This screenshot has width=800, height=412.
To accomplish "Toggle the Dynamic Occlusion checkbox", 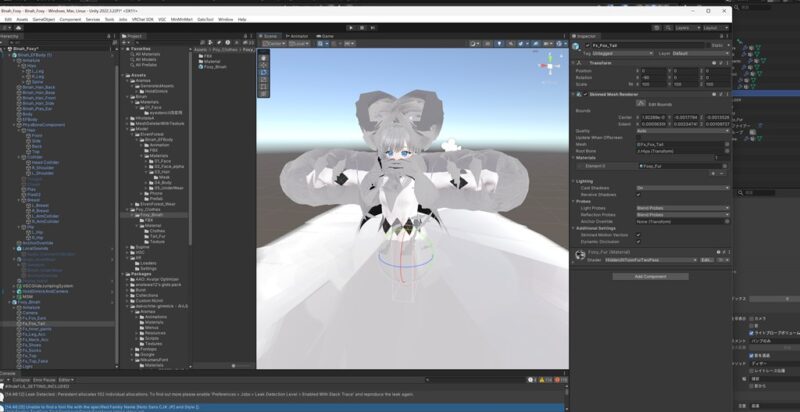I will click(639, 240).
